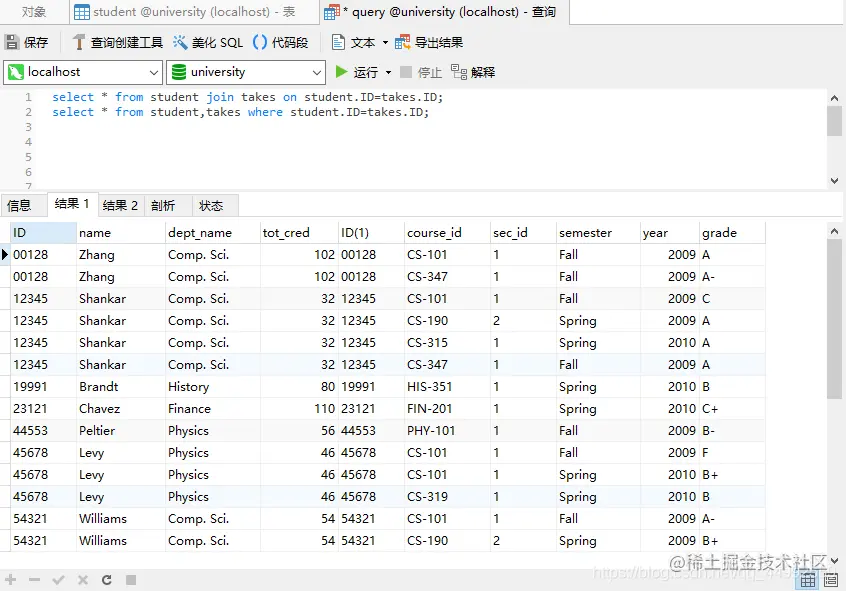
Task: Click the PHY-101 course cell
Action: click(x=447, y=431)
